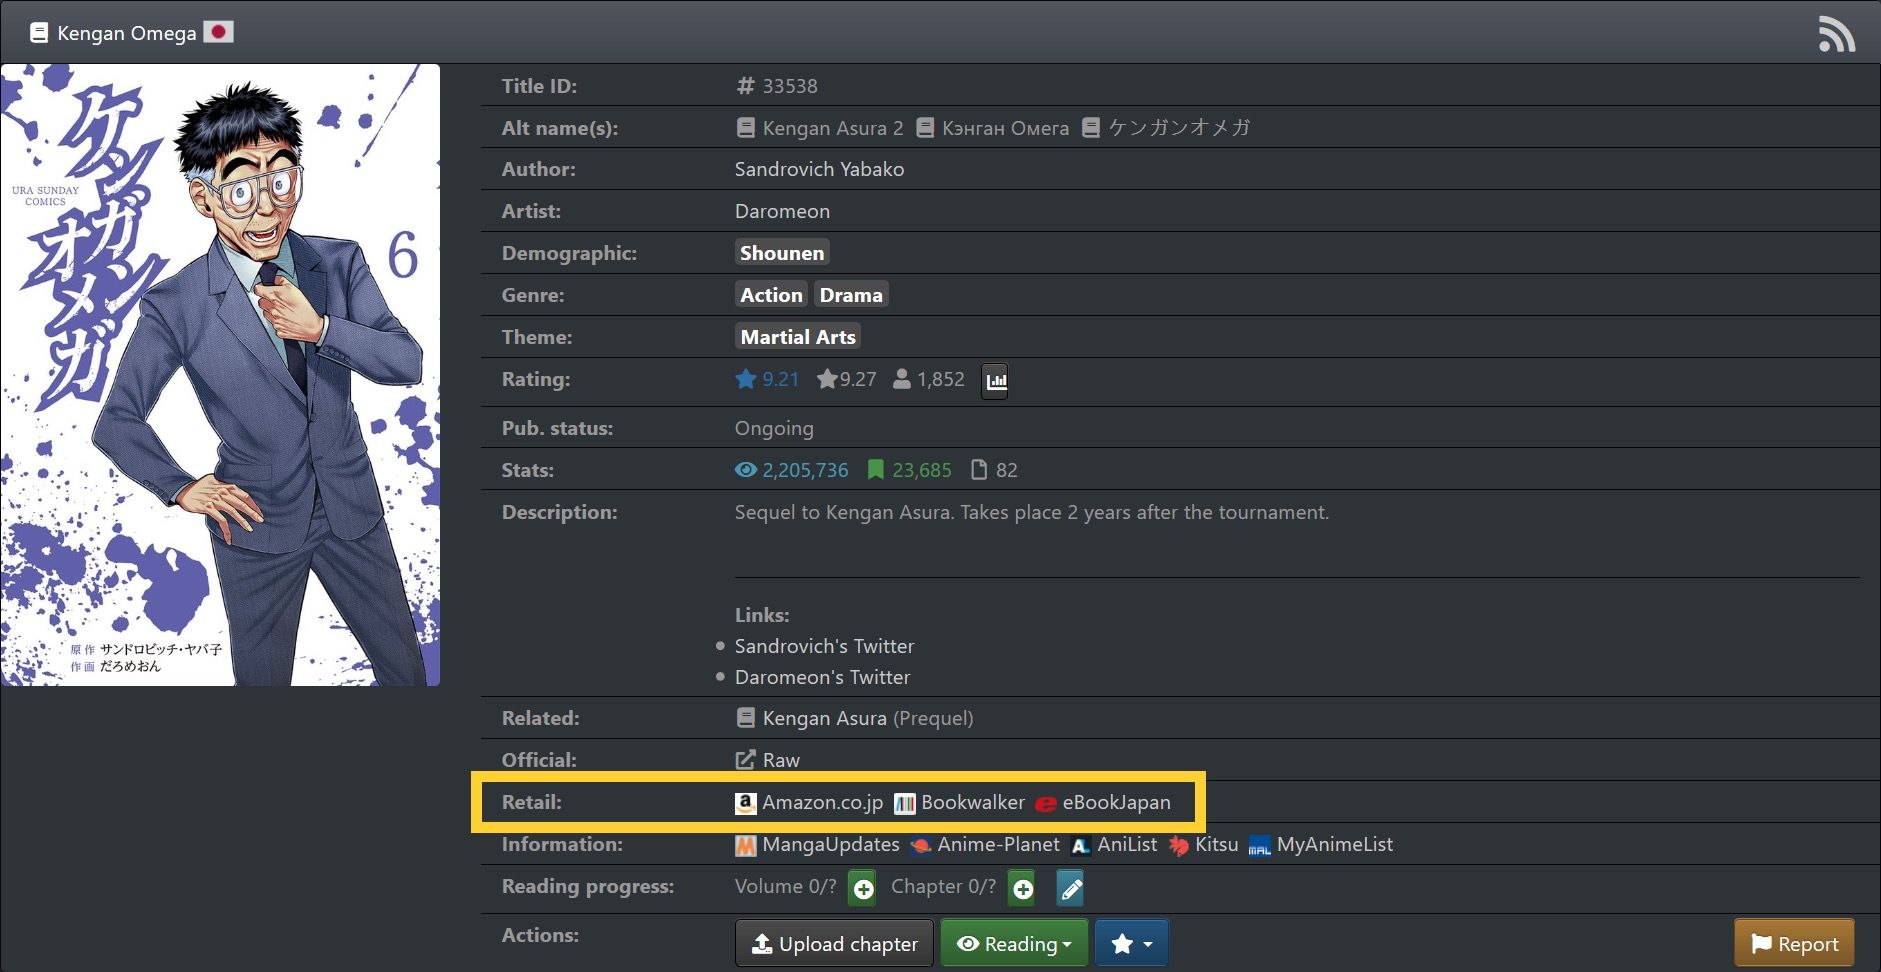
Task: Click the Report button
Action: [1794, 944]
